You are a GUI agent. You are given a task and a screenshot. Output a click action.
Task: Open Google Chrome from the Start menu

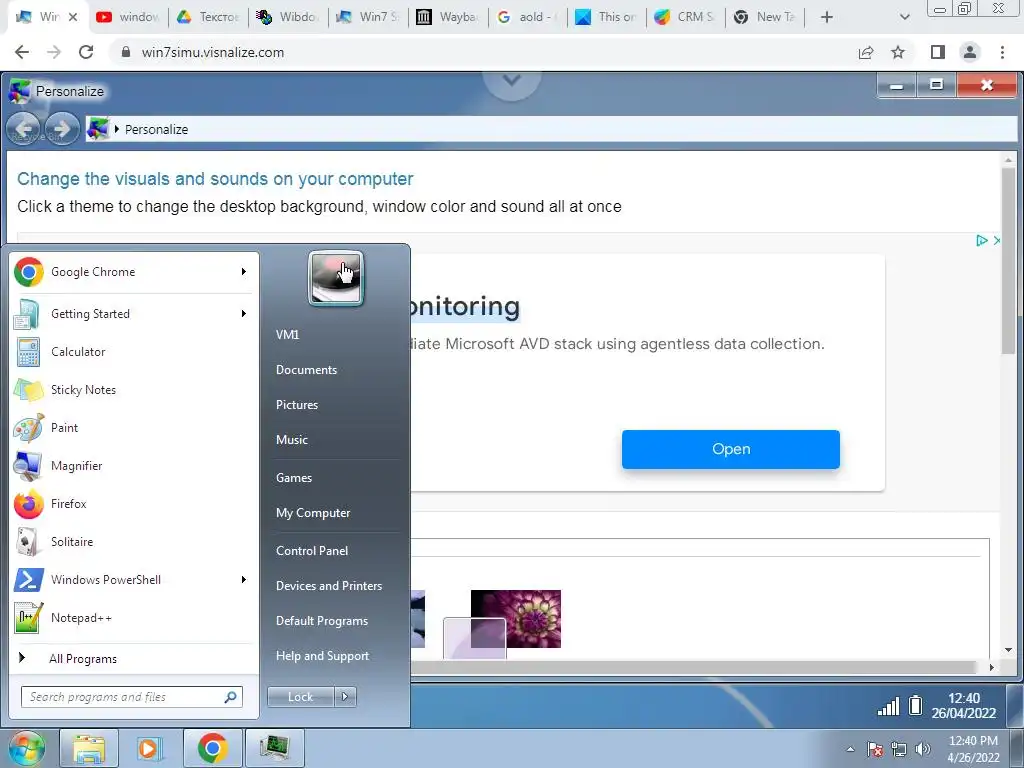134,272
